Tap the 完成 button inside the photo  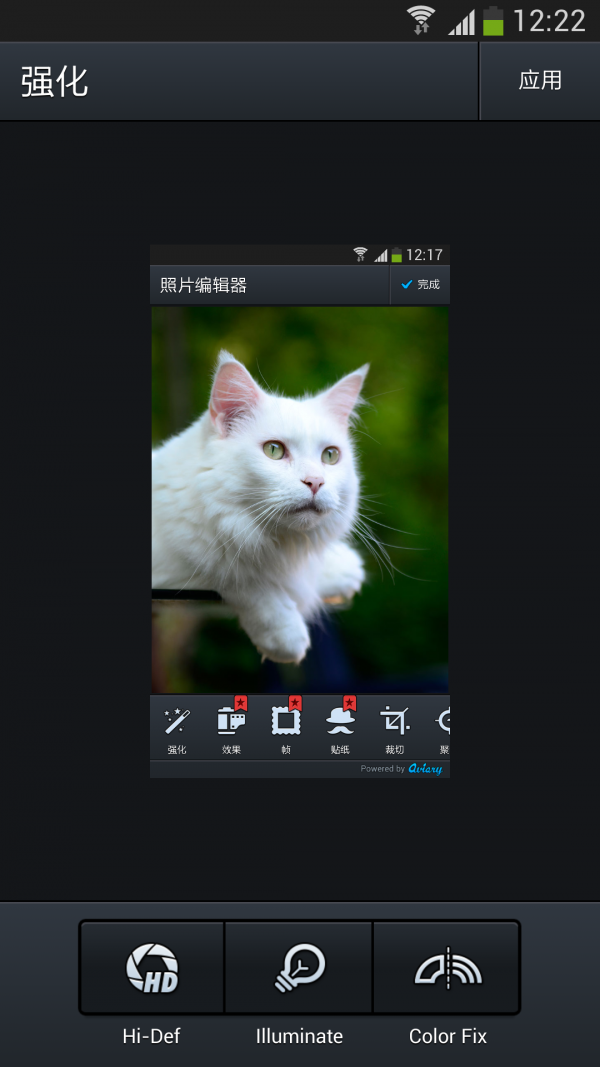pos(420,284)
